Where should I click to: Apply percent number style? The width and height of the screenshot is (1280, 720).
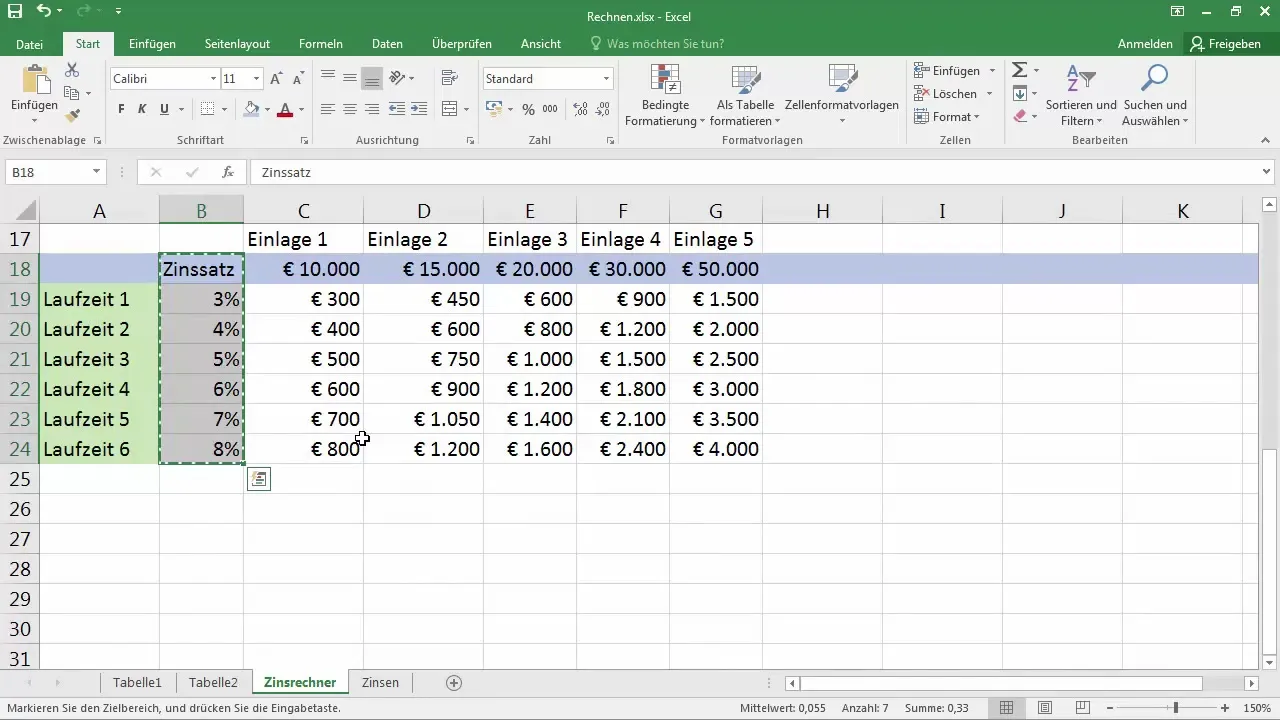pyautogui.click(x=528, y=109)
